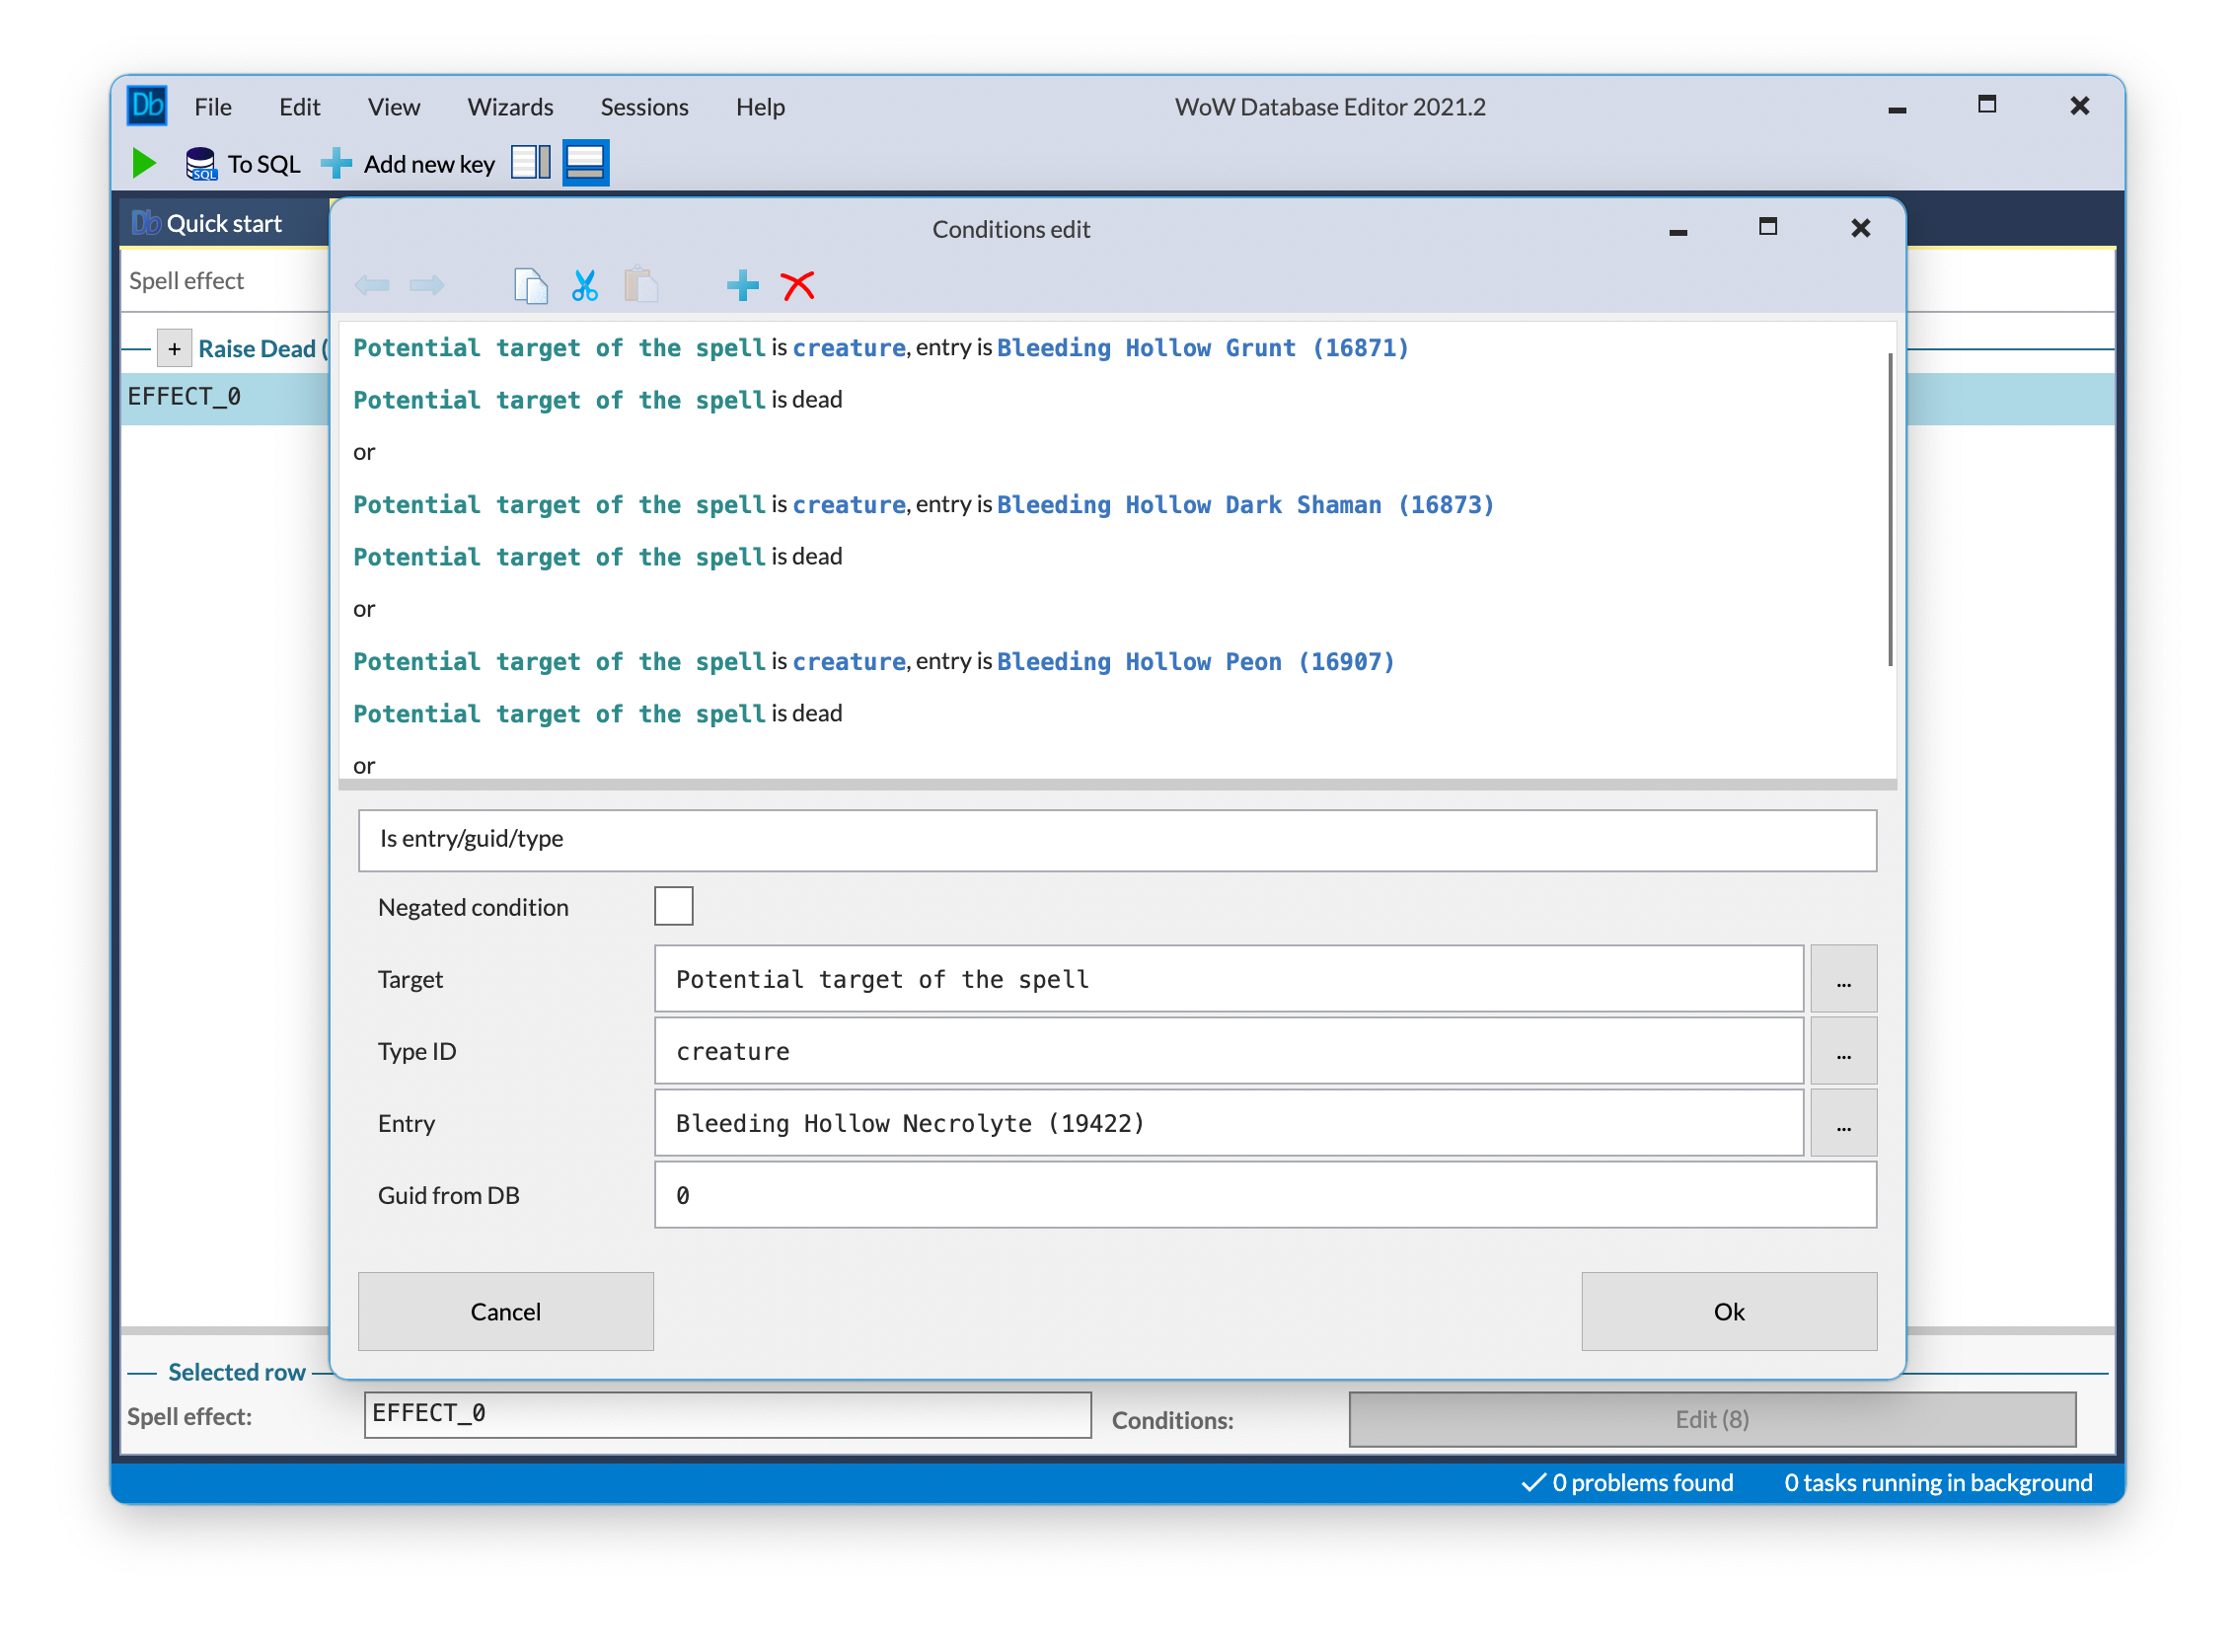Expand the Raise Dead tree row
Viewport: 2236px width, 1652px height.
(174, 349)
